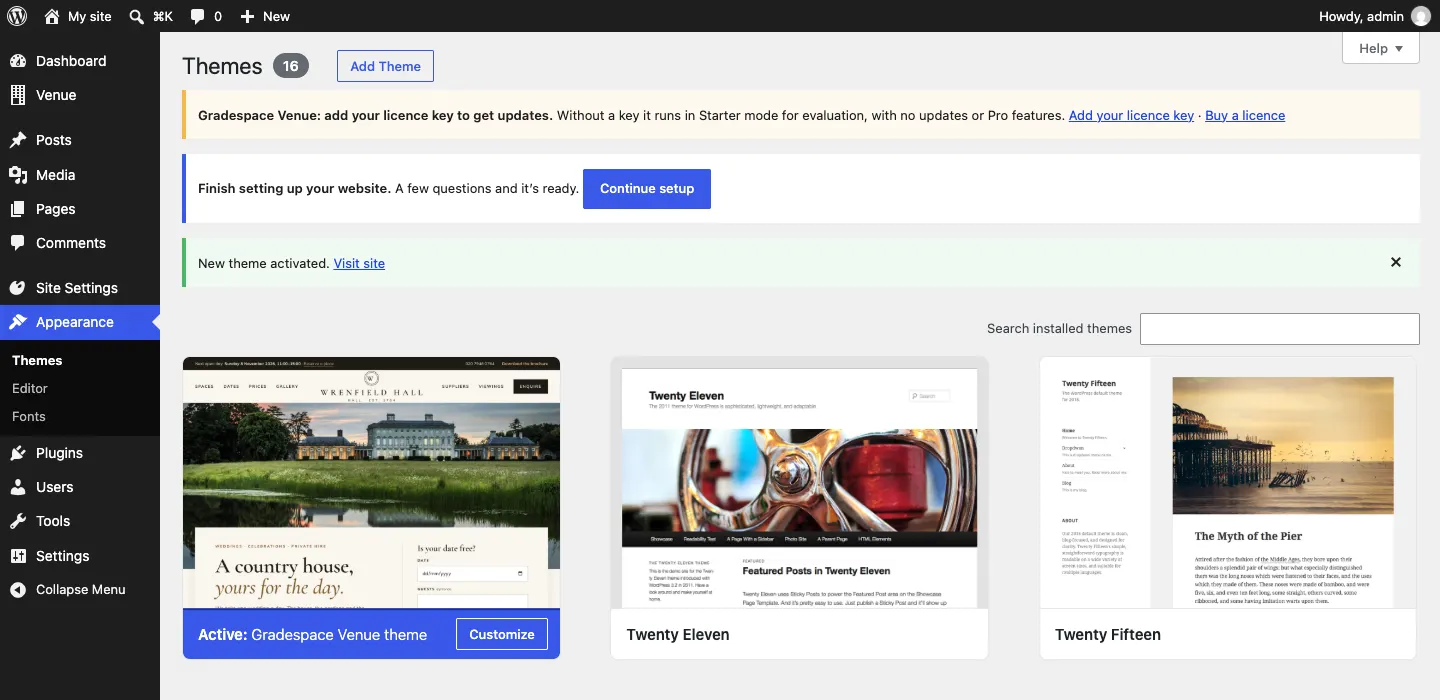1440x700 pixels.
Task: Open the Comments sidebar menu item
Action: 80,243
